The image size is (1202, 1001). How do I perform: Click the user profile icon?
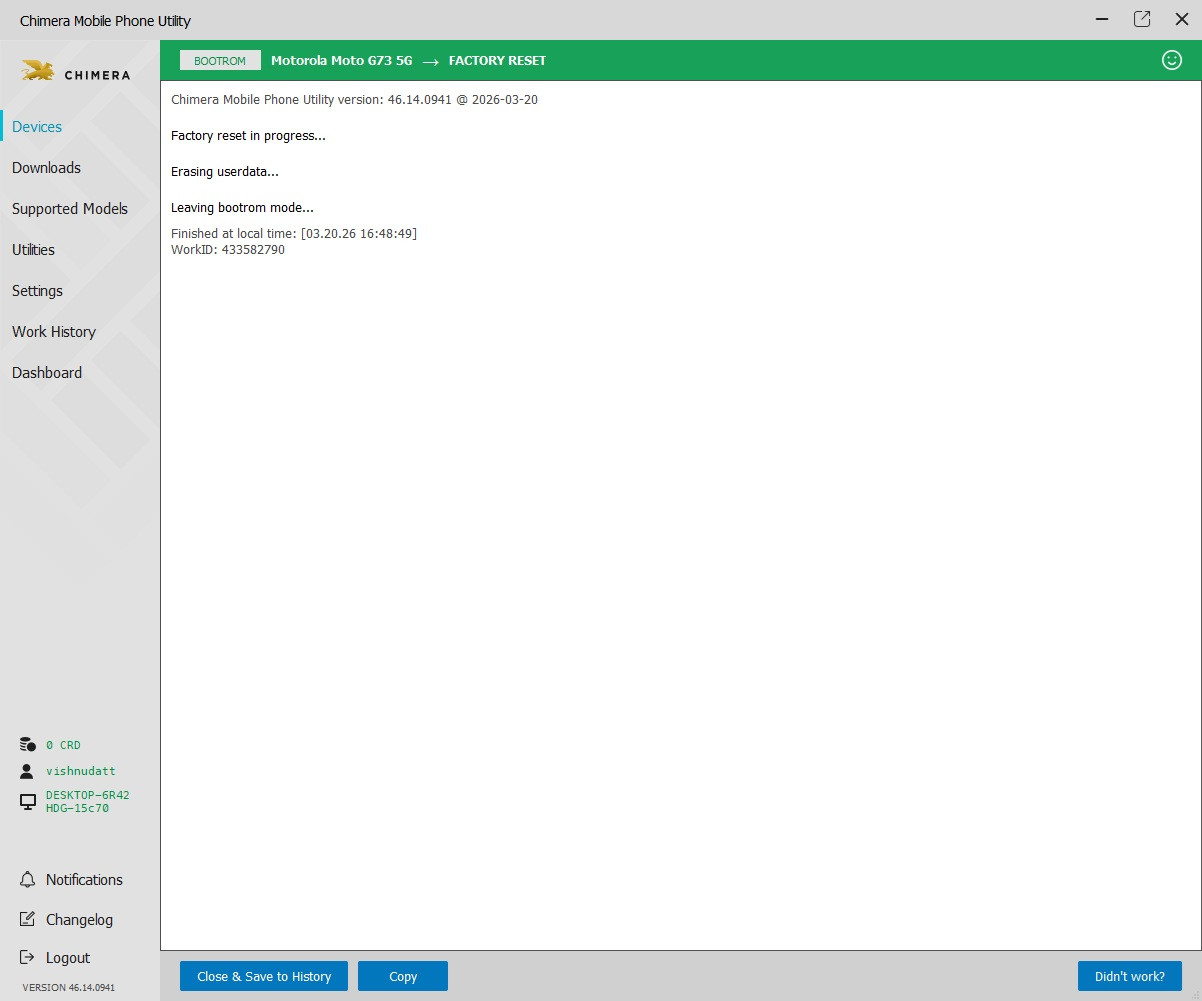28,771
